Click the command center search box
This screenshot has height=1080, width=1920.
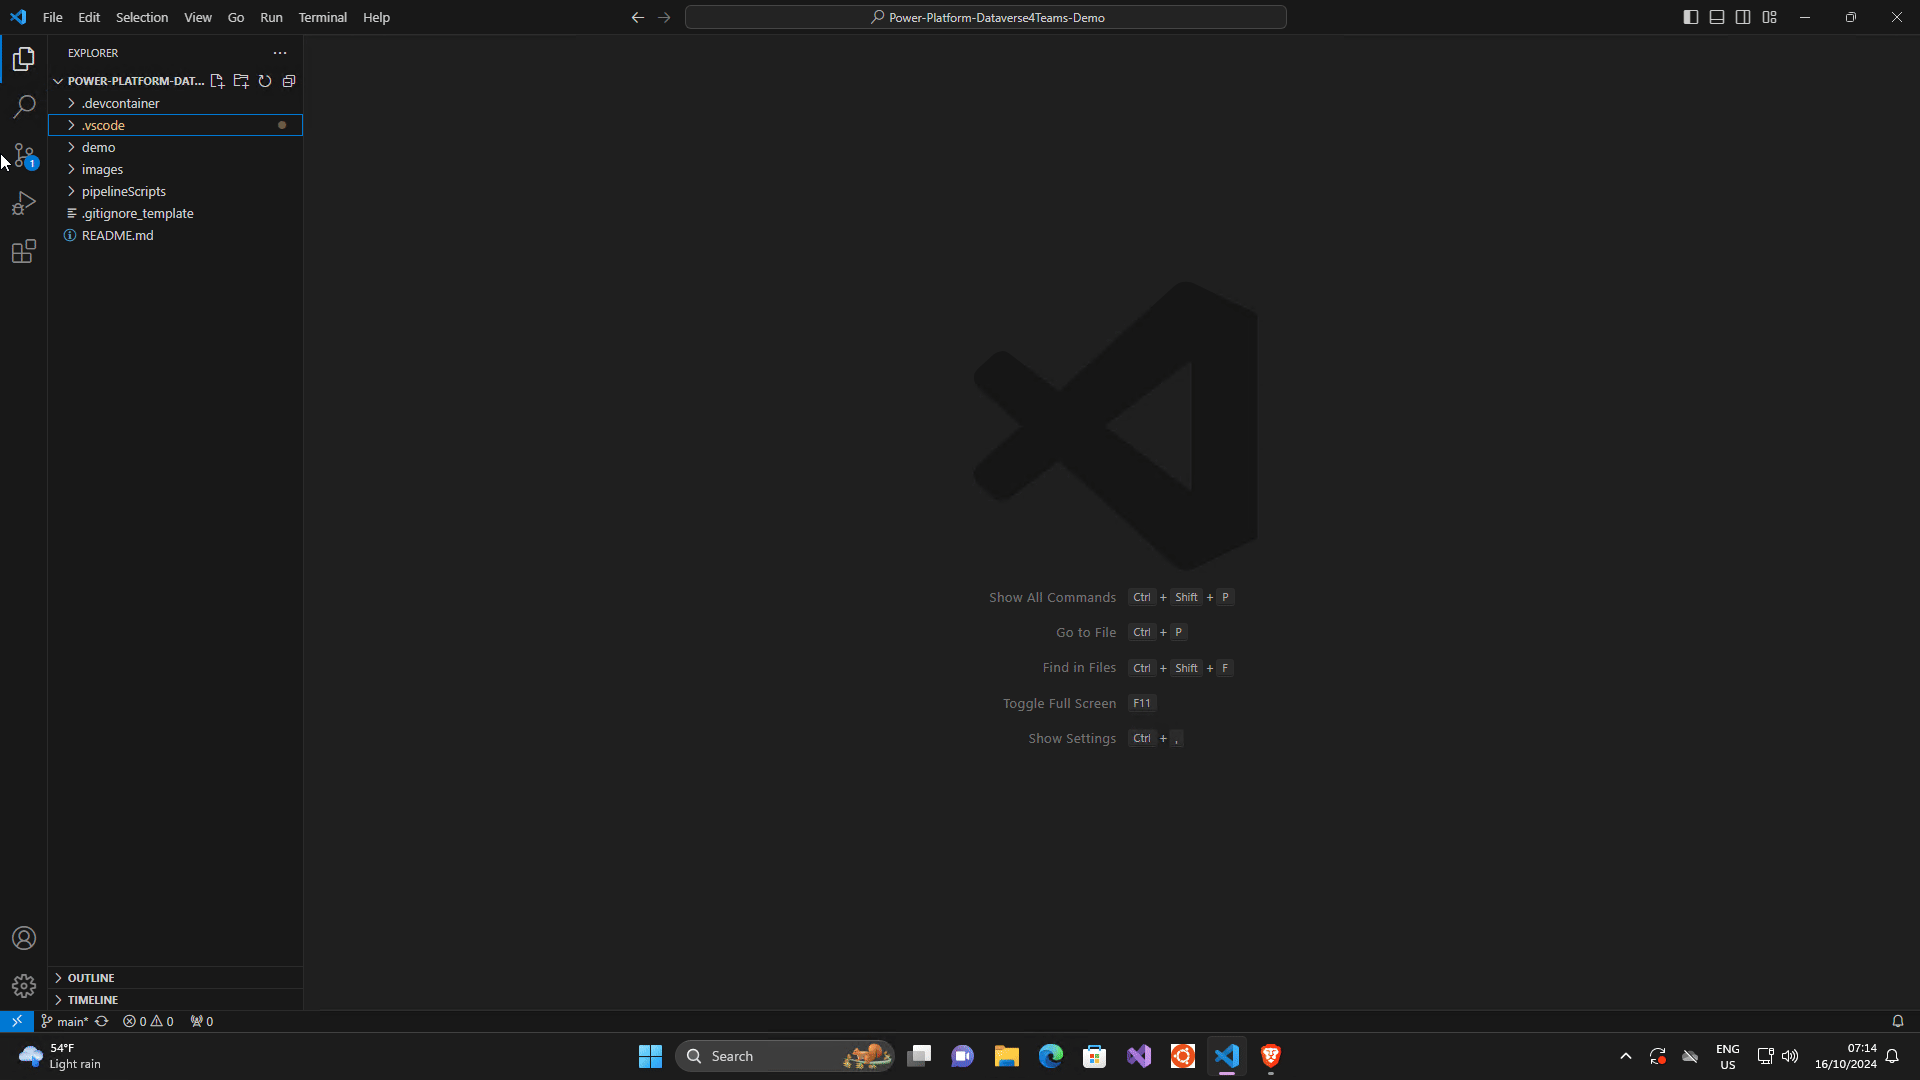coord(985,17)
